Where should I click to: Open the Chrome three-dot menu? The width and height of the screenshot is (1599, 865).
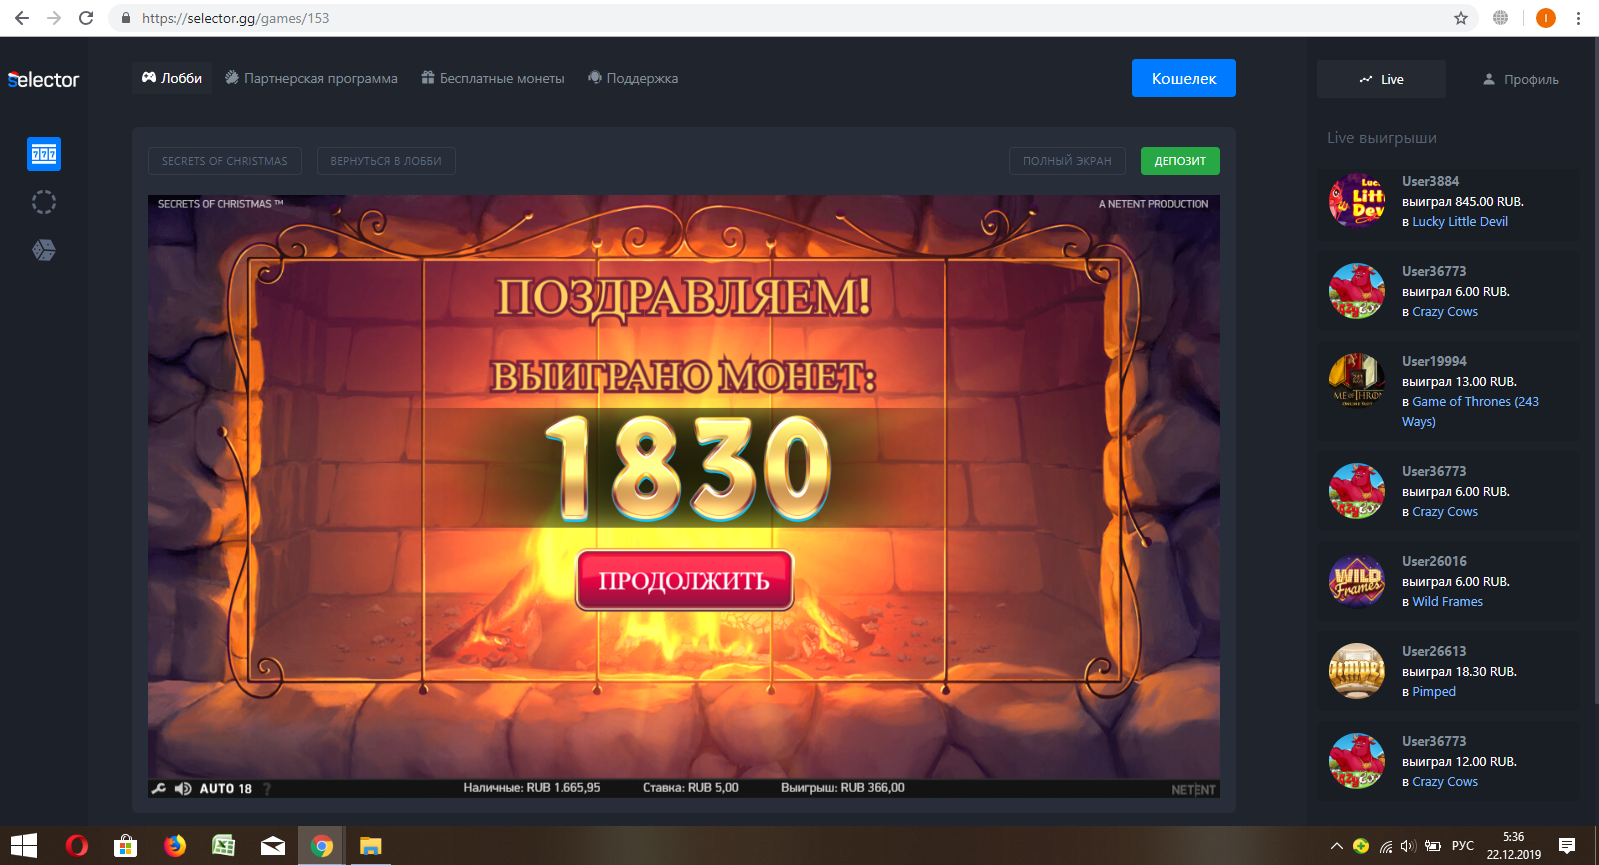click(x=1579, y=18)
